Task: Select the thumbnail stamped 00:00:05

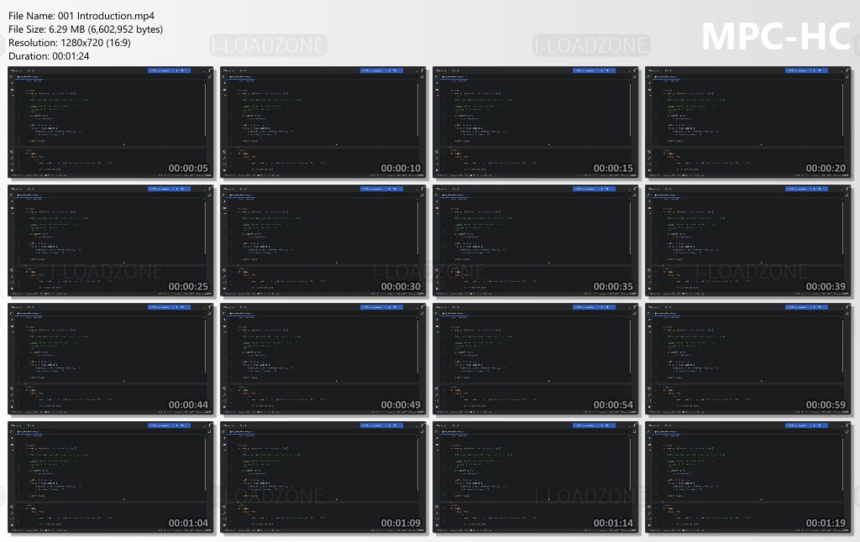Action: coord(111,122)
